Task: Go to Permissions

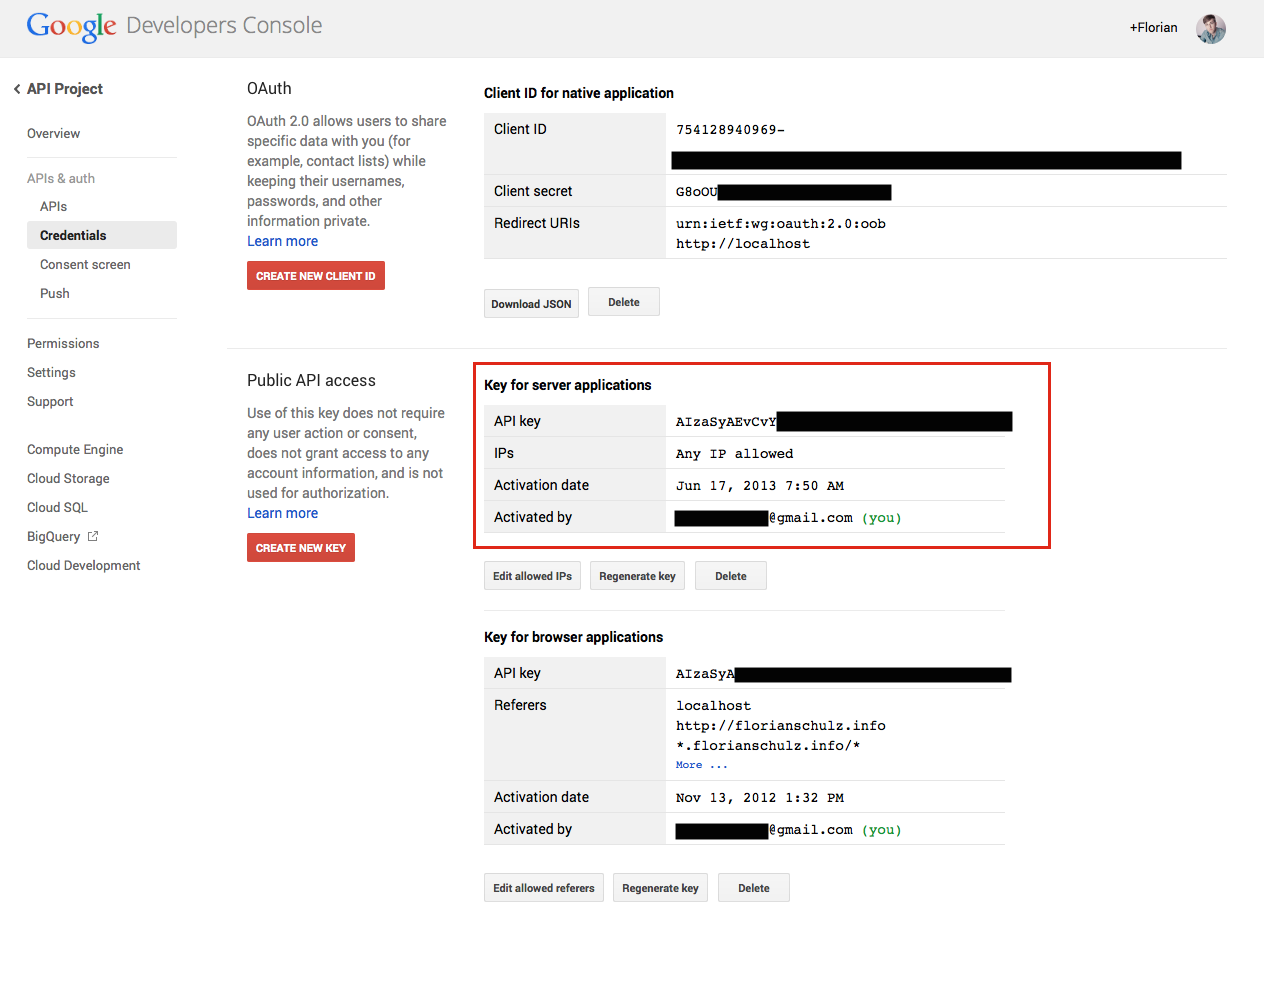Action: (x=63, y=344)
